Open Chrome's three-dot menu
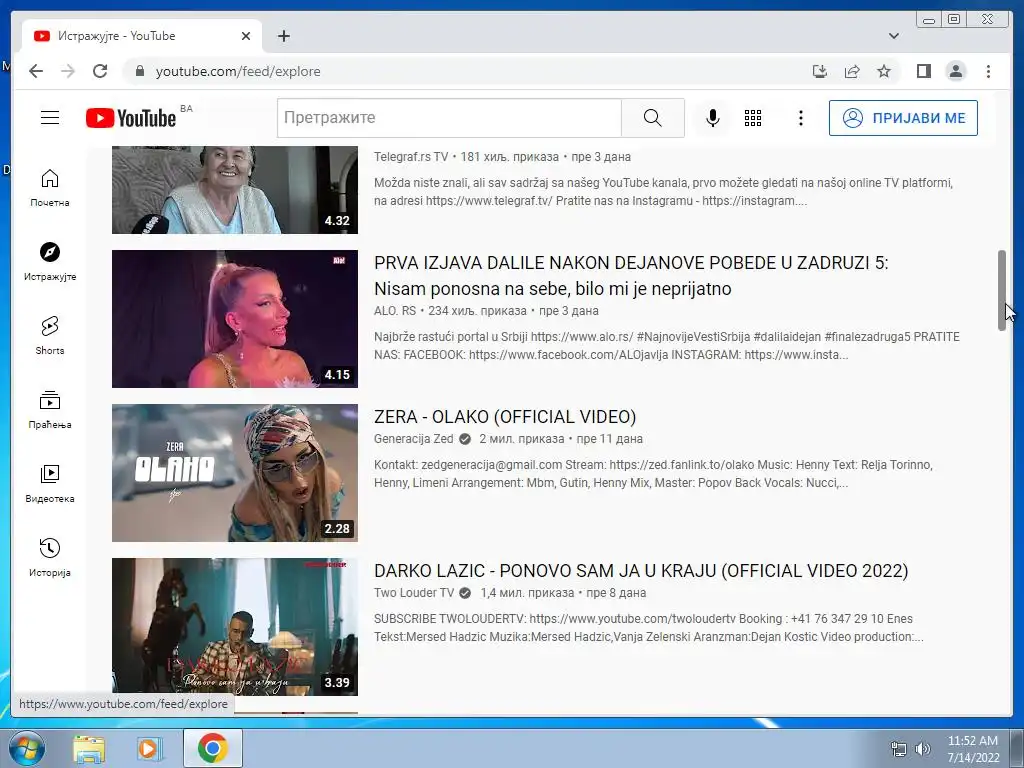The width and height of the screenshot is (1024, 768). coord(988,71)
